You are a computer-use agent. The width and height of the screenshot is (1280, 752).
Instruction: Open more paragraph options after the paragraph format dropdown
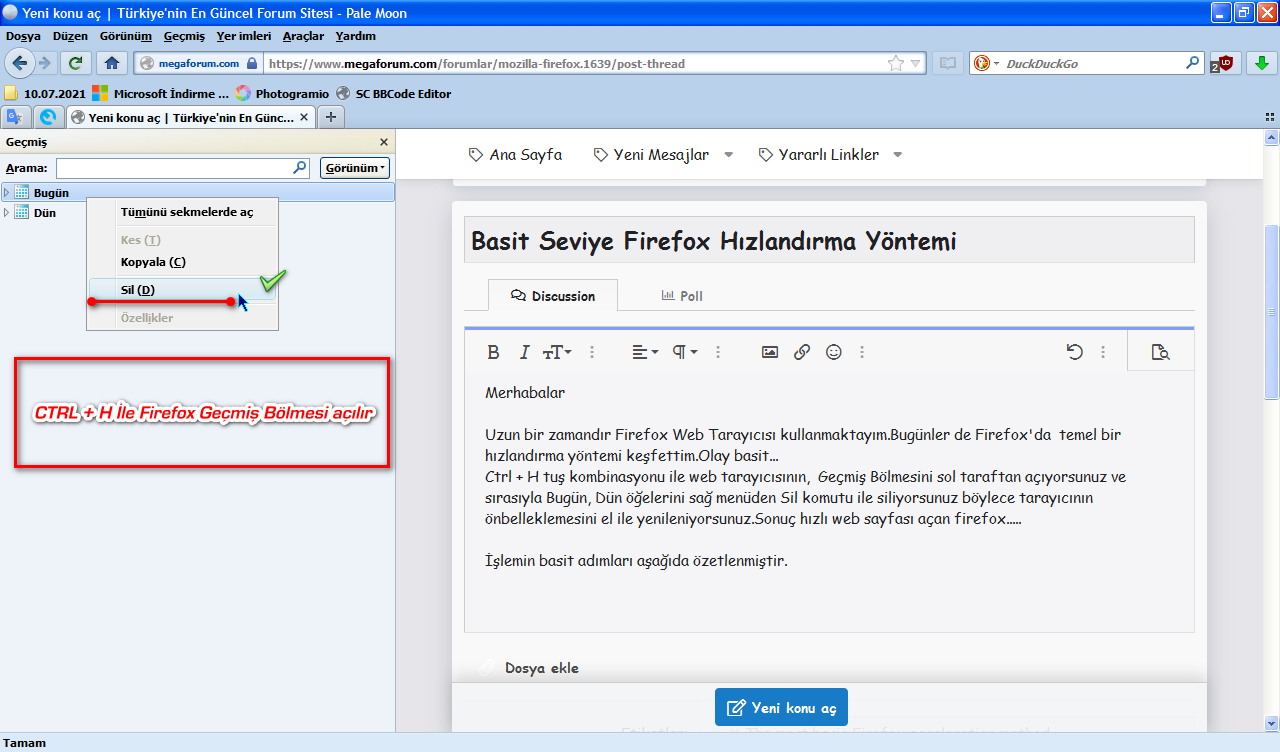tap(718, 352)
